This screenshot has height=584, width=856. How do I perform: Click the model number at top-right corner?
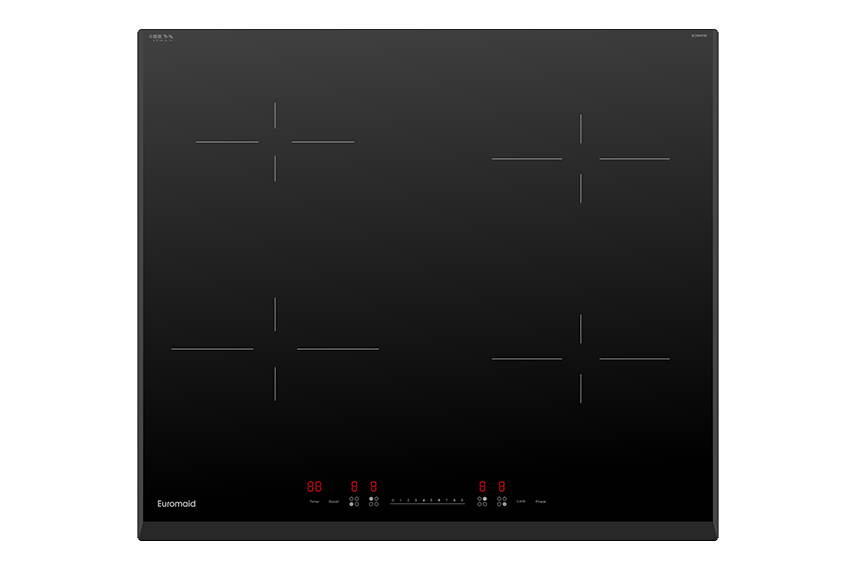pyautogui.click(x=699, y=35)
